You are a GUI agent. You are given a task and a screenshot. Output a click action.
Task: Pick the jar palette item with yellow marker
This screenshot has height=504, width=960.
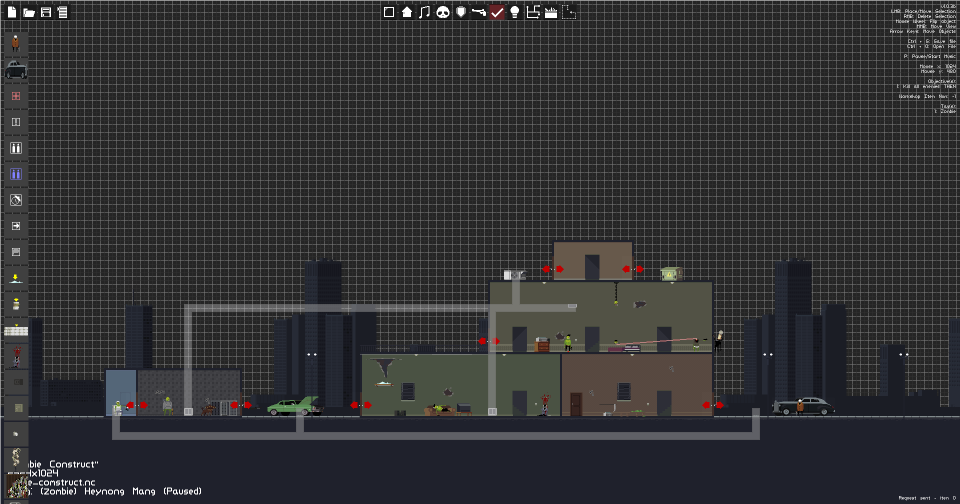16,304
